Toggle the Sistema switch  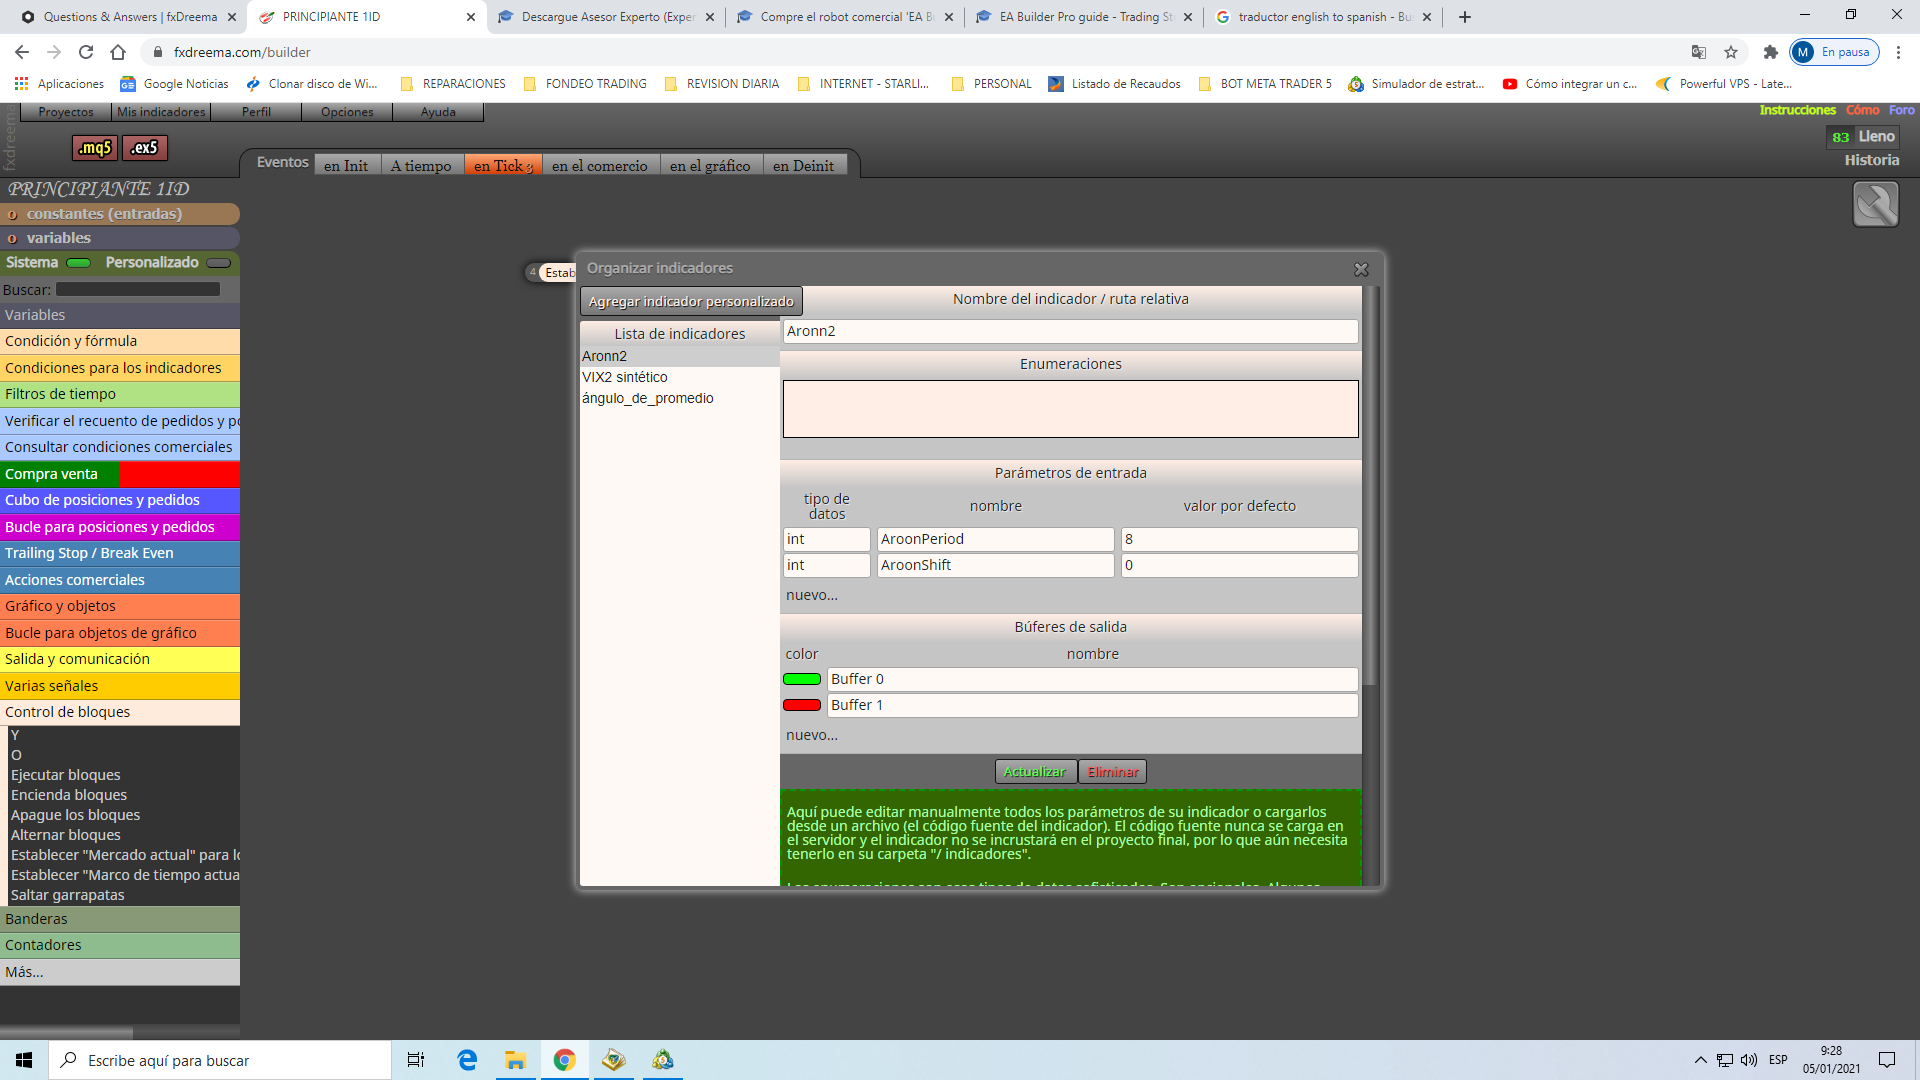78,263
